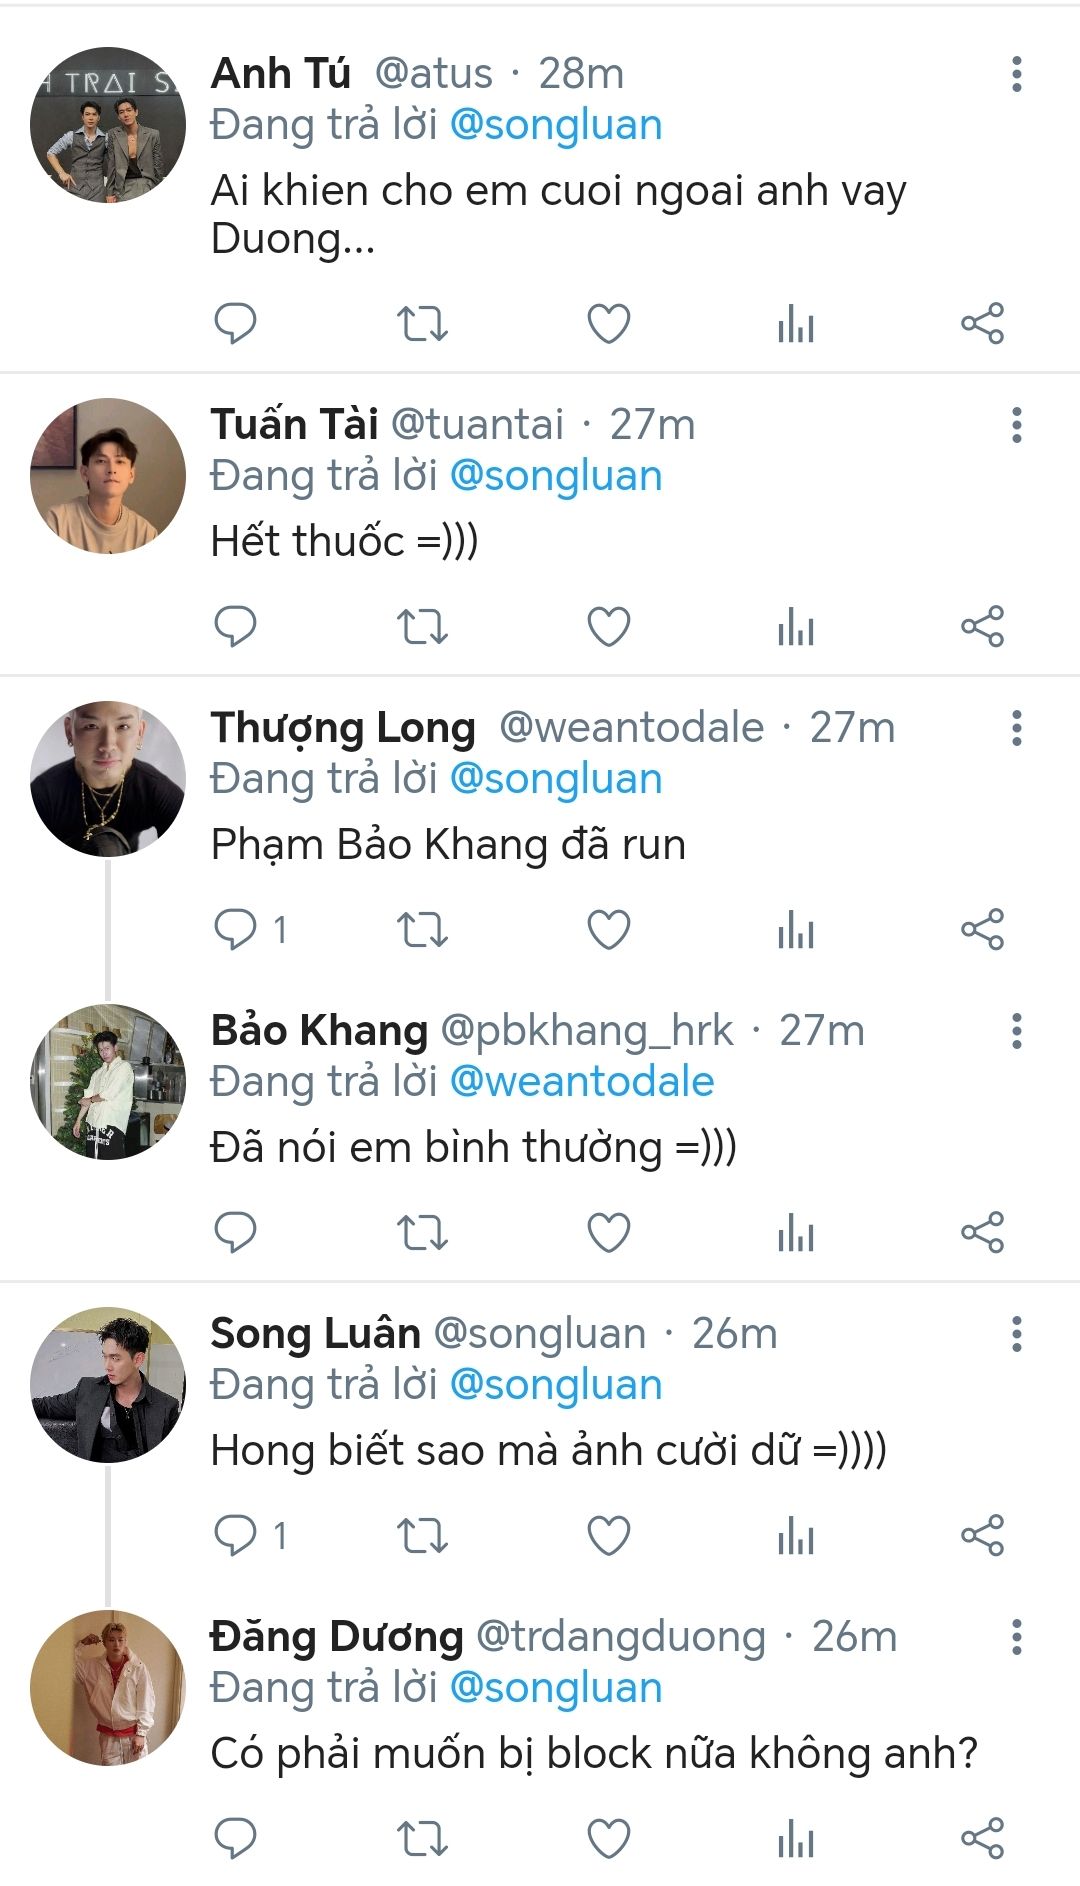Open three-dot menu on Tuấn Tài's tweet
The width and height of the screenshot is (1080, 1886).
(1016, 425)
